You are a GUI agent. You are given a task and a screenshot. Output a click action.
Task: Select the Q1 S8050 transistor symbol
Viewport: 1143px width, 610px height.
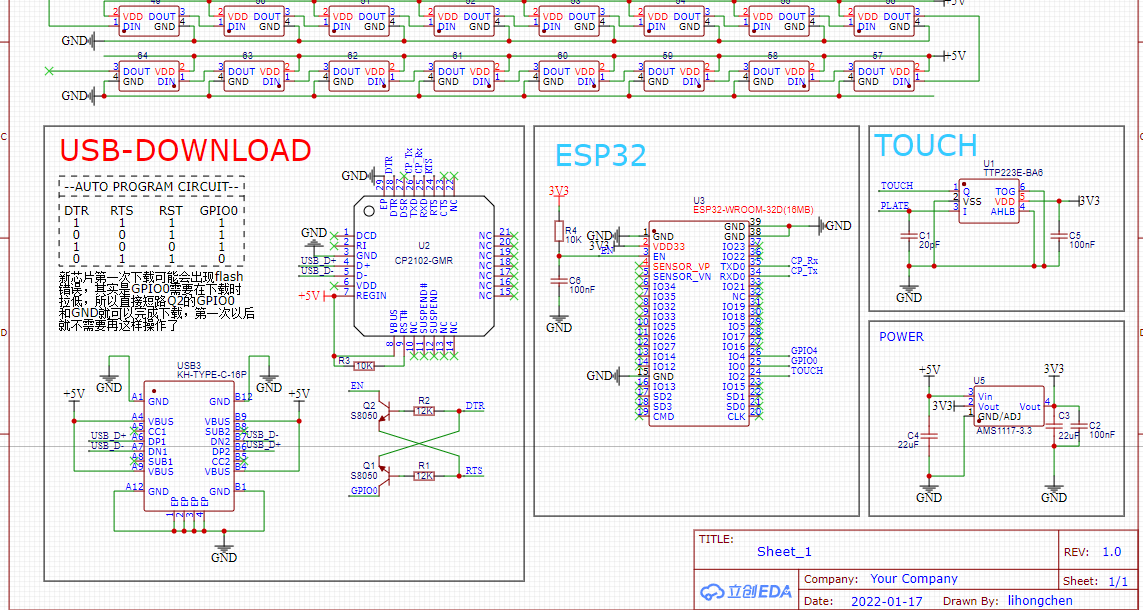coord(385,475)
